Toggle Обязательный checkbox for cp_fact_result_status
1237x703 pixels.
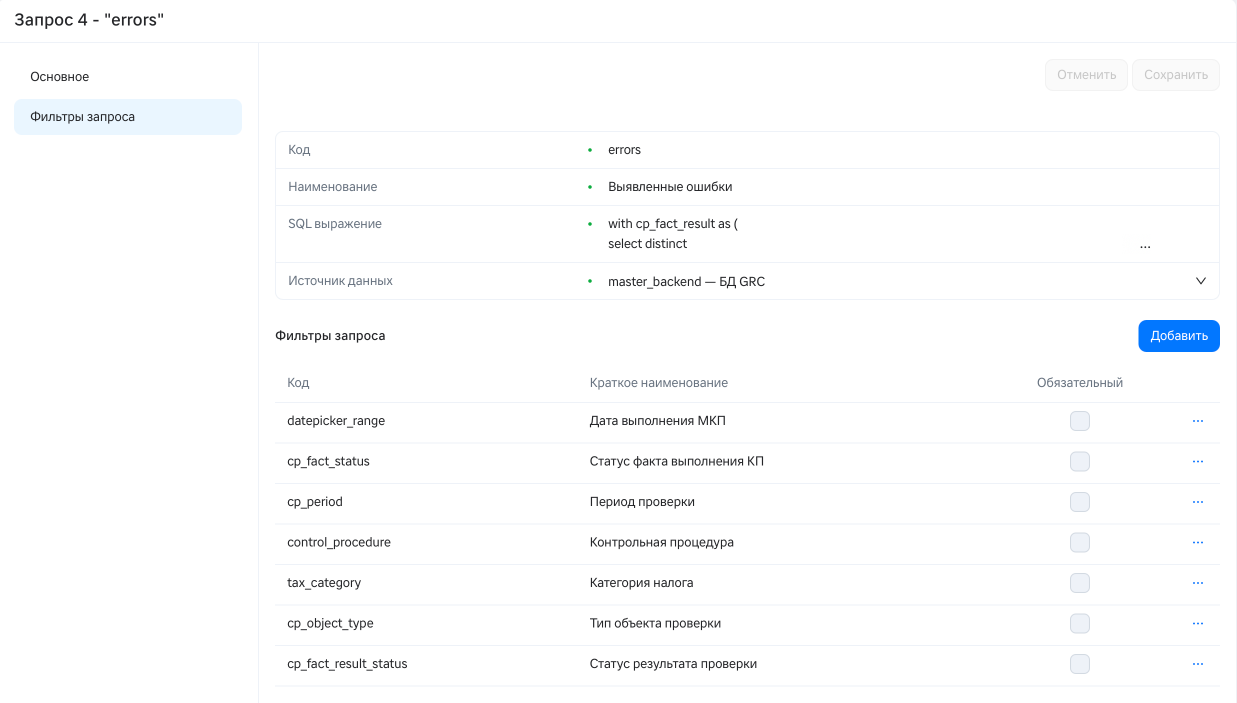(x=1080, y=664)
